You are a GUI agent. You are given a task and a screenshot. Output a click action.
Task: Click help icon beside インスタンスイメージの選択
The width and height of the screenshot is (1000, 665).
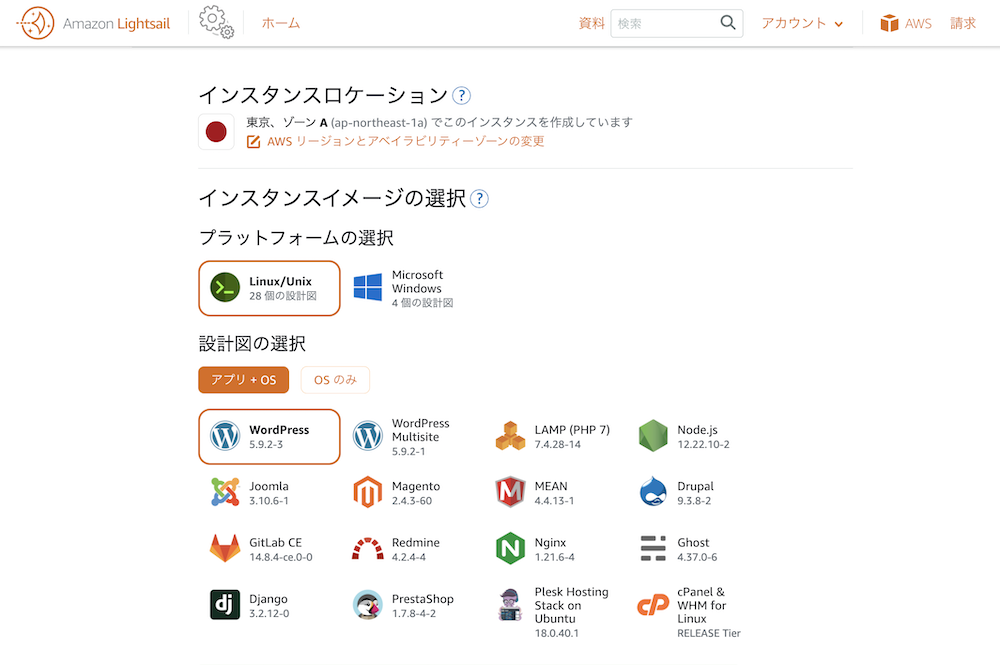pyautogui.click(x=479, y=198)
